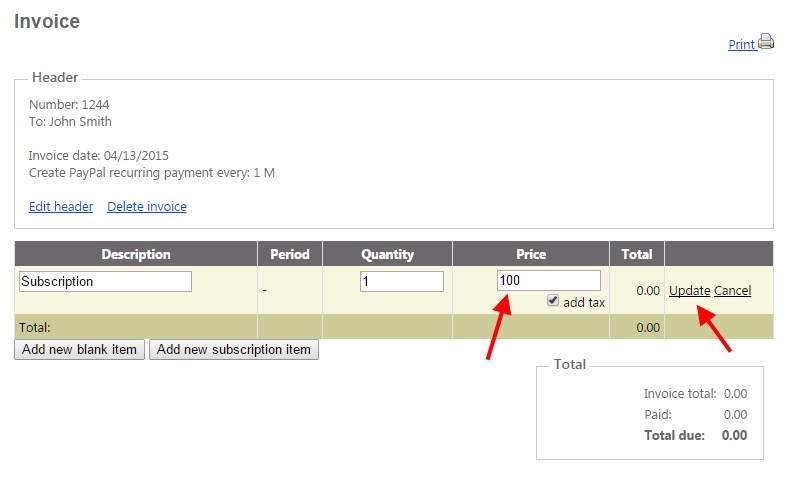
Task: Click the Total column header
Action: pyautogui.click(x=637, y=254)
